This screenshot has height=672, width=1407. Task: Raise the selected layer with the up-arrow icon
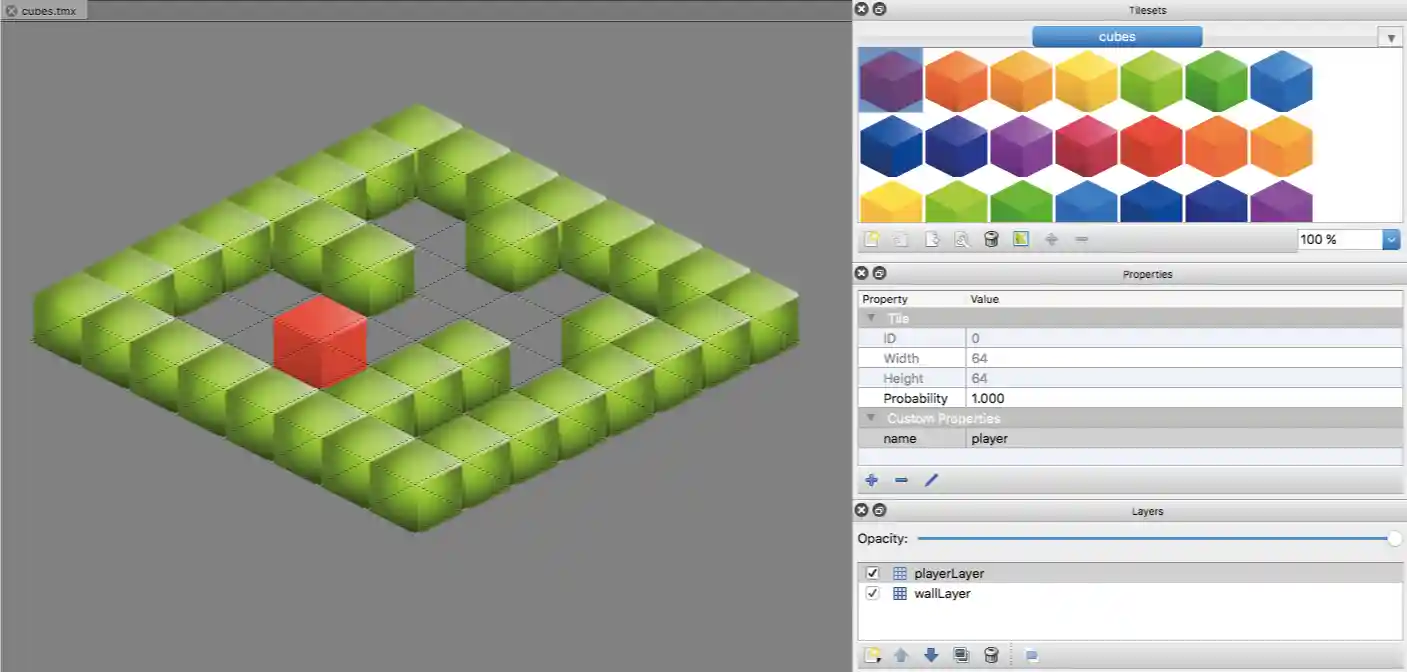click(901, 655)
